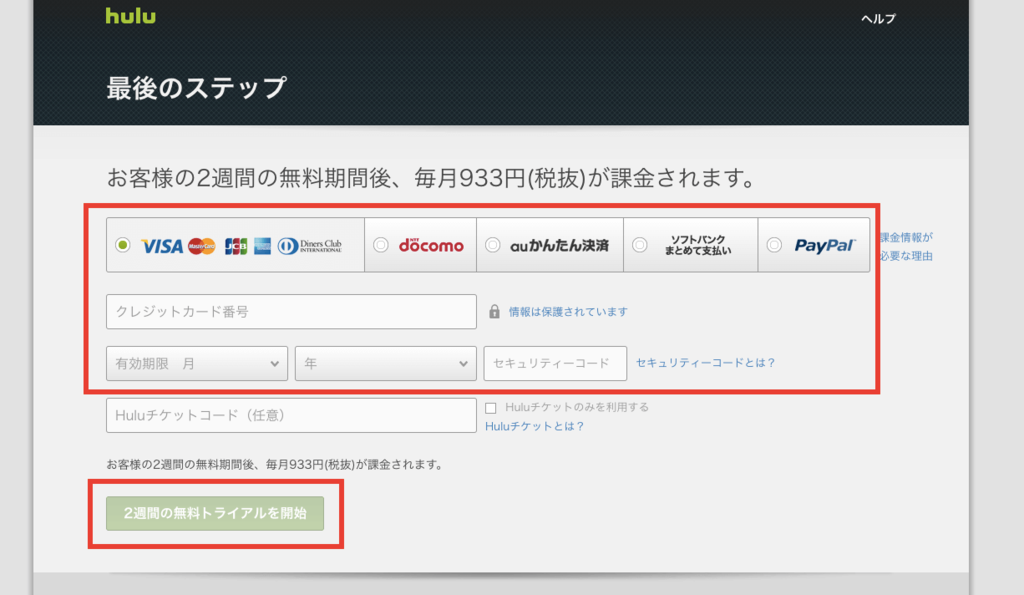Focus the クレジットカード番号 field
Image resolution: width=1024 pixels, height=595 pixels.
[291, 312]
